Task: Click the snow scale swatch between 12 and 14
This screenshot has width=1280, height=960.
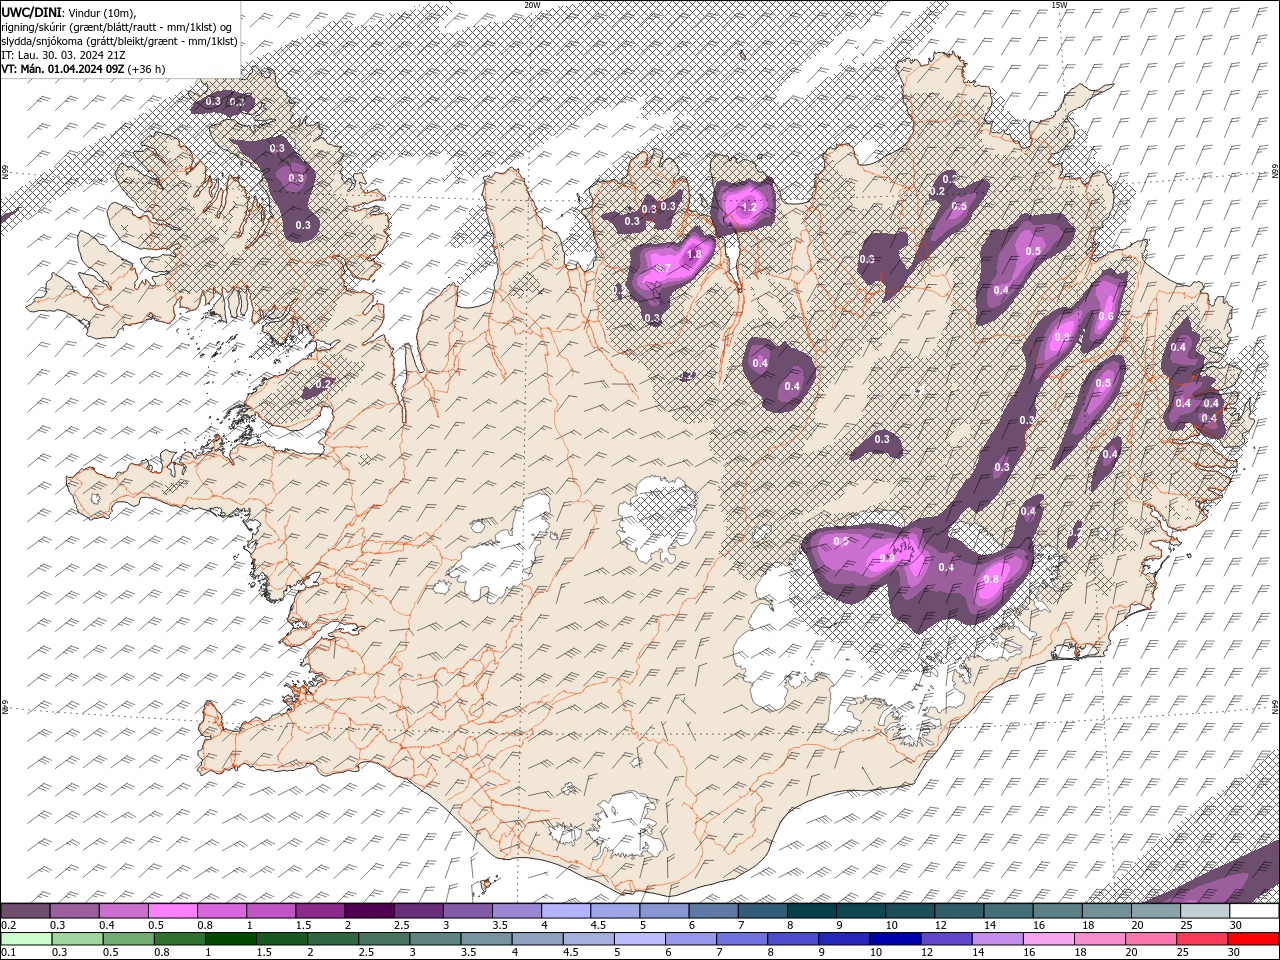Action: [x=959, y=910]
